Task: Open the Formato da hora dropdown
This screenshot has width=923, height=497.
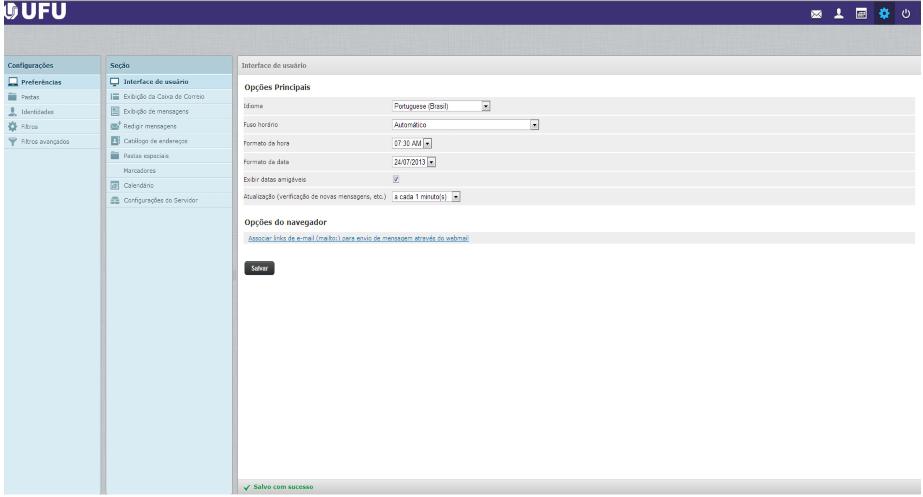Action: 417,143
